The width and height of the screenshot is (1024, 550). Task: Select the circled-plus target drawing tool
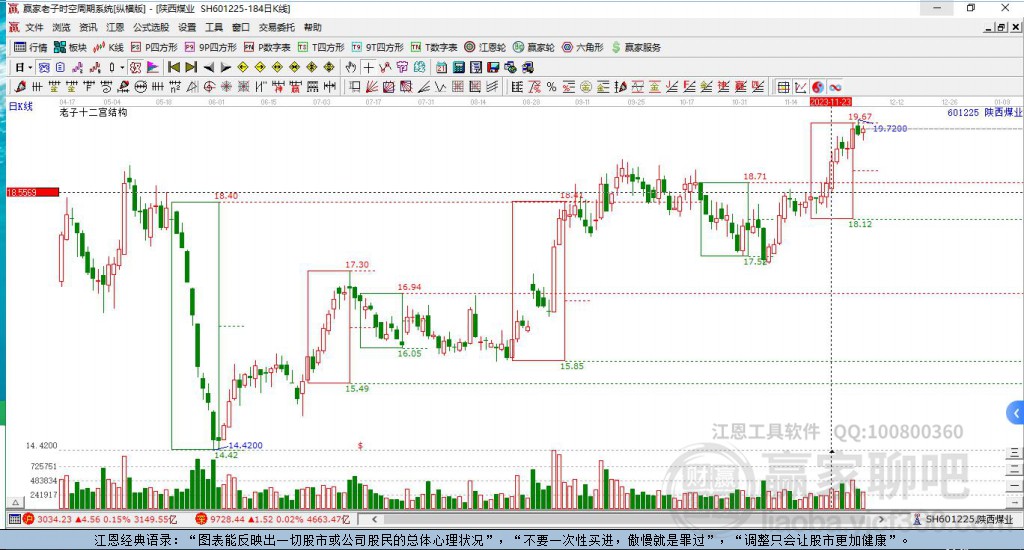pos(208,87)
